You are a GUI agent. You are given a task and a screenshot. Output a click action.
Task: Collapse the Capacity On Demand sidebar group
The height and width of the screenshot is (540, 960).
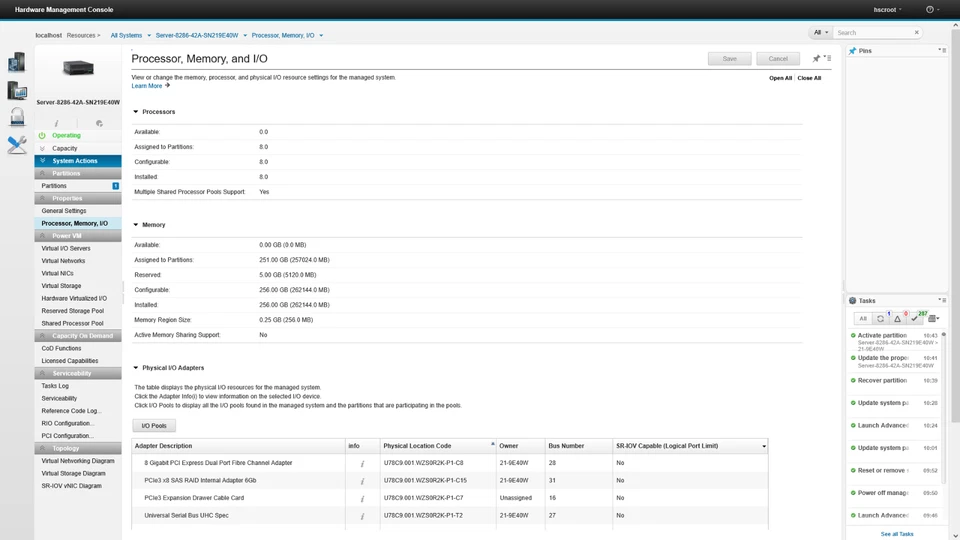tap(78, 336)
